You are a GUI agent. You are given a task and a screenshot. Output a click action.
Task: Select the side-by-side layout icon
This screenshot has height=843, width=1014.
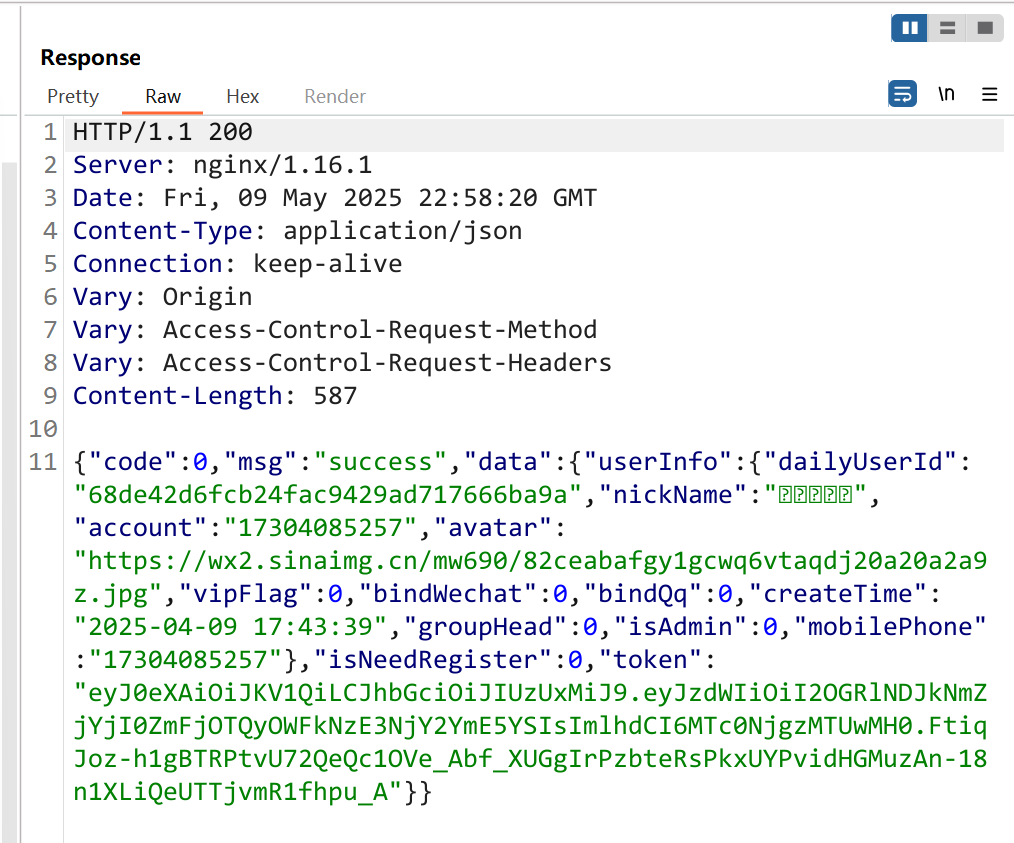(910, 29)
